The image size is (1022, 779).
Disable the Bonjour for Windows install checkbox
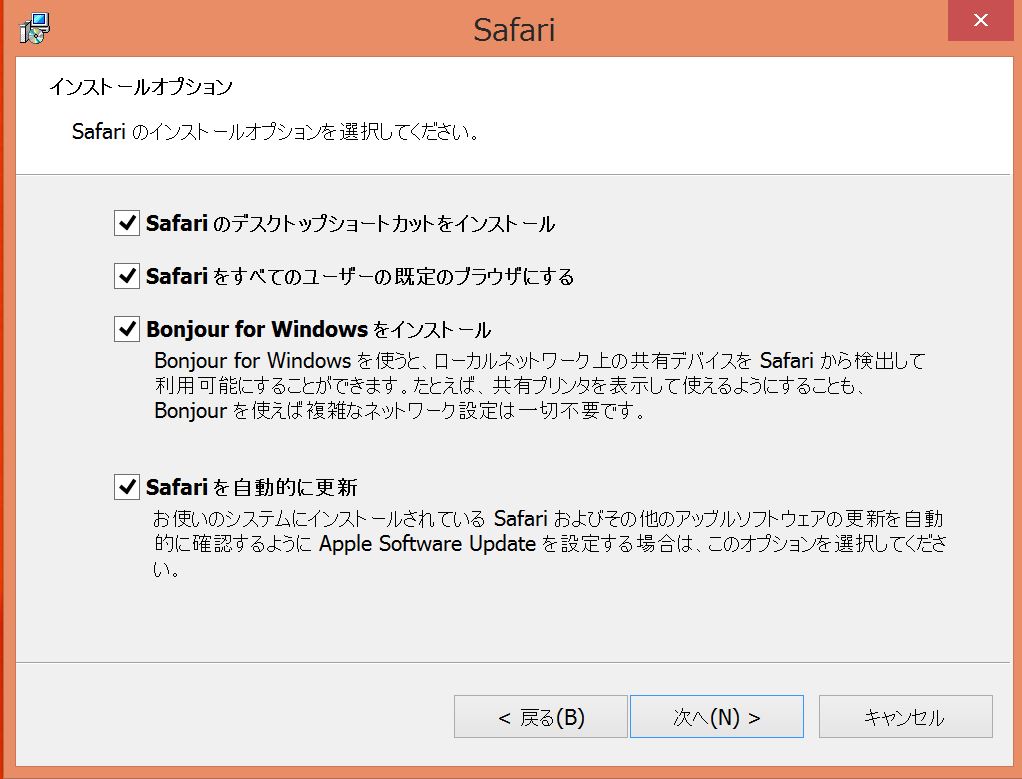point(126,329)
